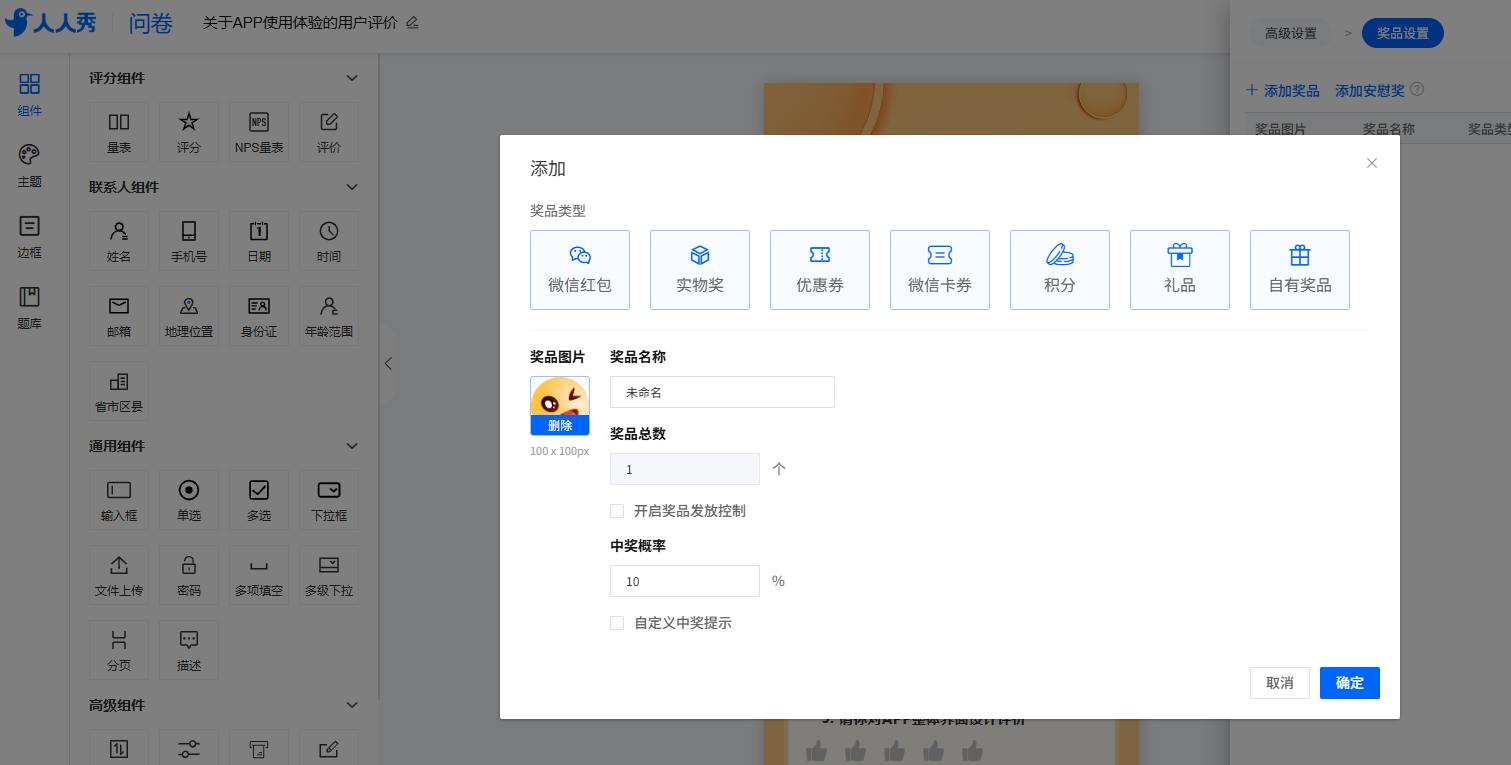This screenshot has width=1511, height=765.
Task: Open the 主题 sidebar tab
Action: [29, 166]
